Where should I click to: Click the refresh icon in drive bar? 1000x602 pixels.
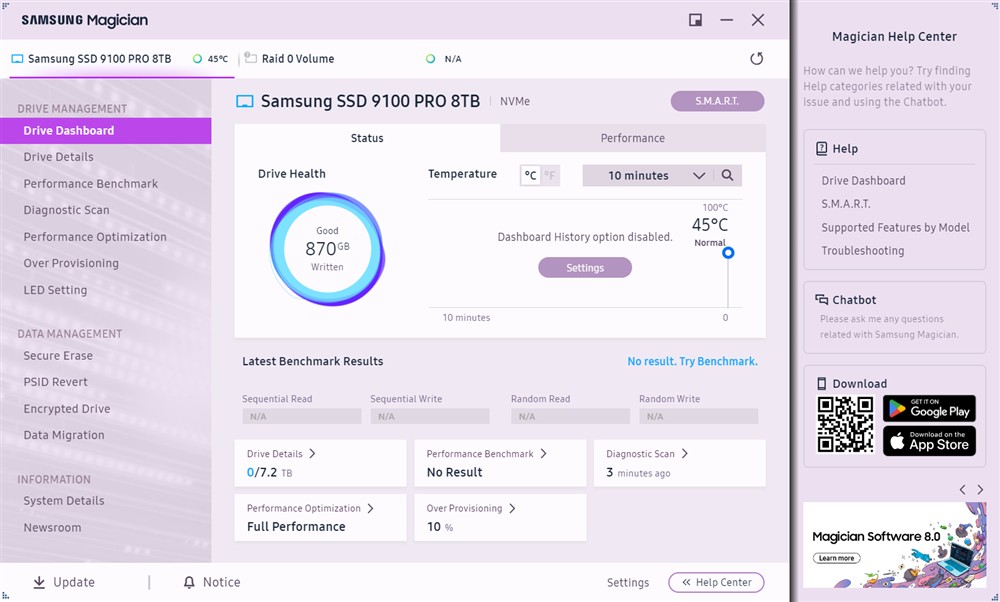tap(756, 59)
